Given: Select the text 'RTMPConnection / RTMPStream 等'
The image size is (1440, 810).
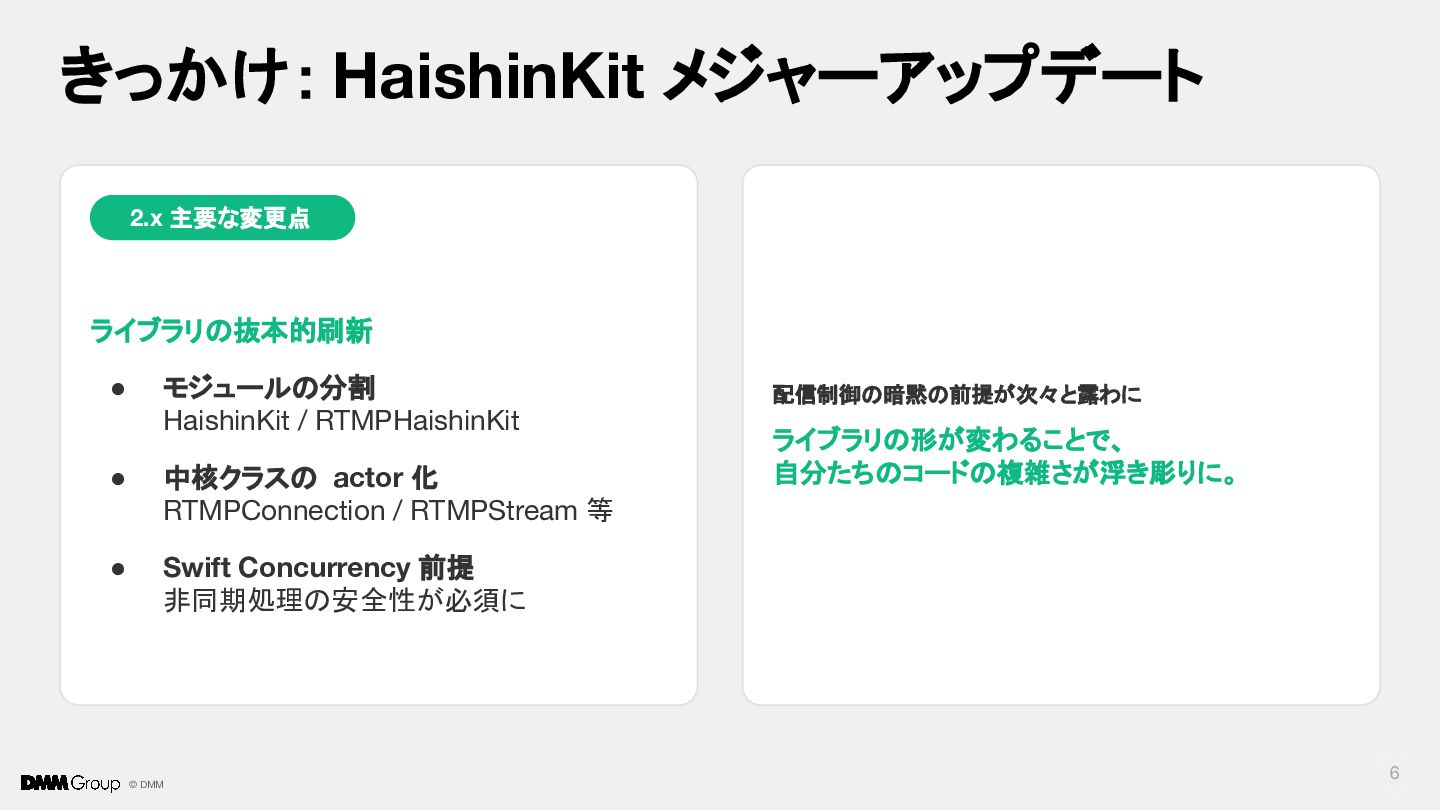Looking at the screenshot, I should tap(388, 511).
